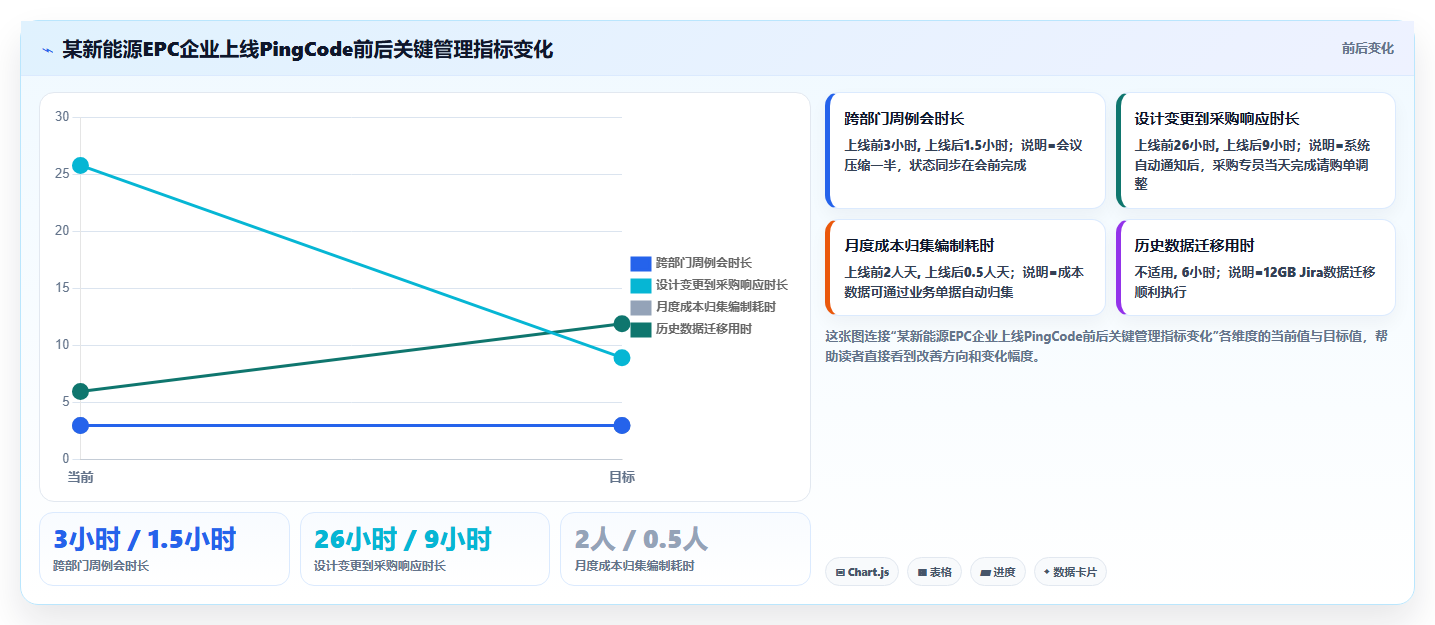The width and height of the screenshot is (1435, 625).
Task: Click the icon inside Chart.js chip
Action: pos(841,573)
